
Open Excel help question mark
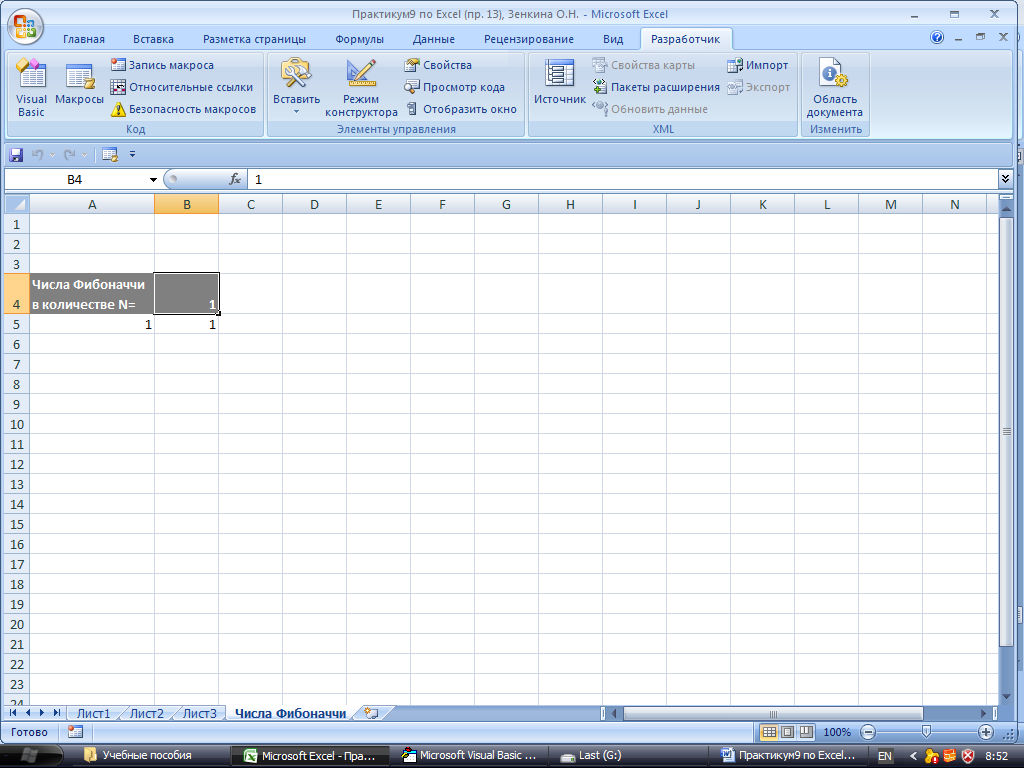[937, 37]
